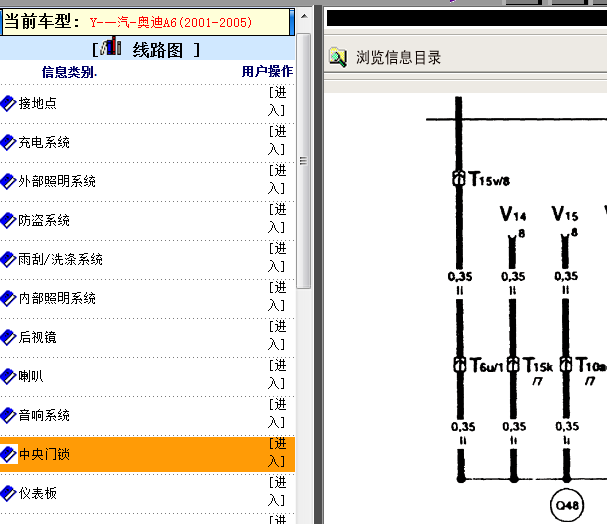Click the left panel scrollbar thumb
Screen dimensions: 607x524
coord(304,161)
